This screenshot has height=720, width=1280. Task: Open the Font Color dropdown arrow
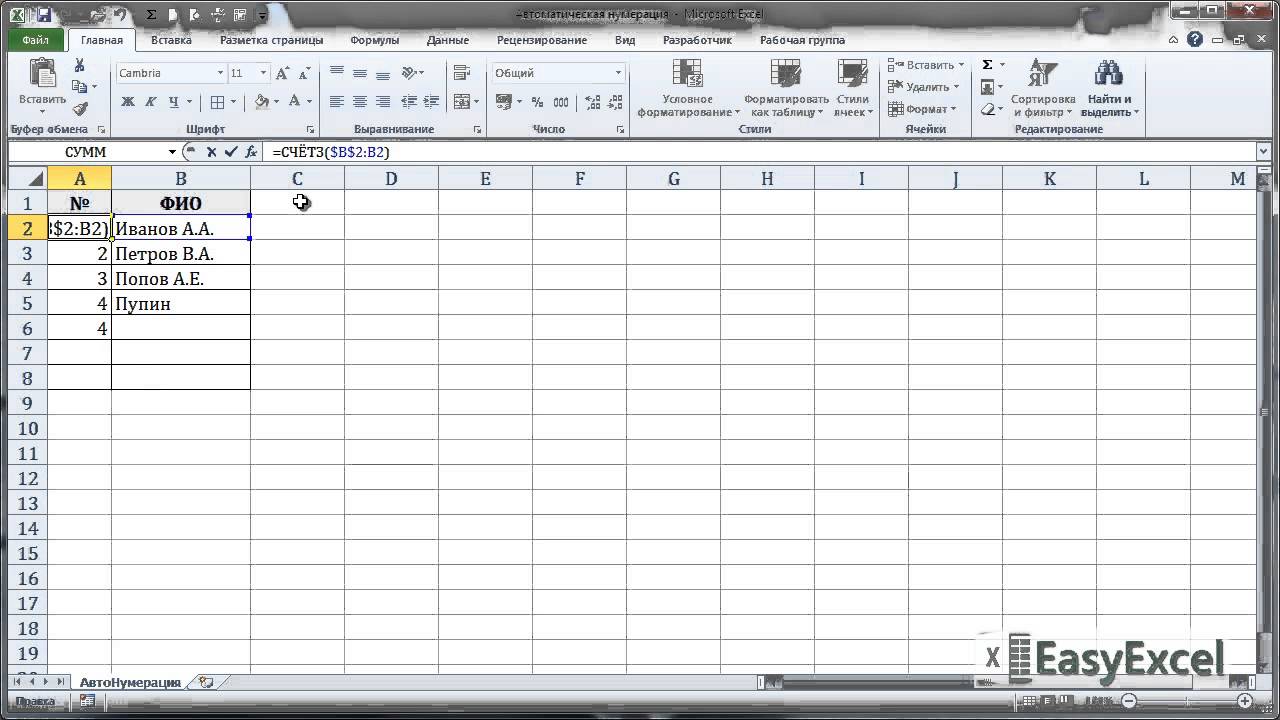[309, 102]
